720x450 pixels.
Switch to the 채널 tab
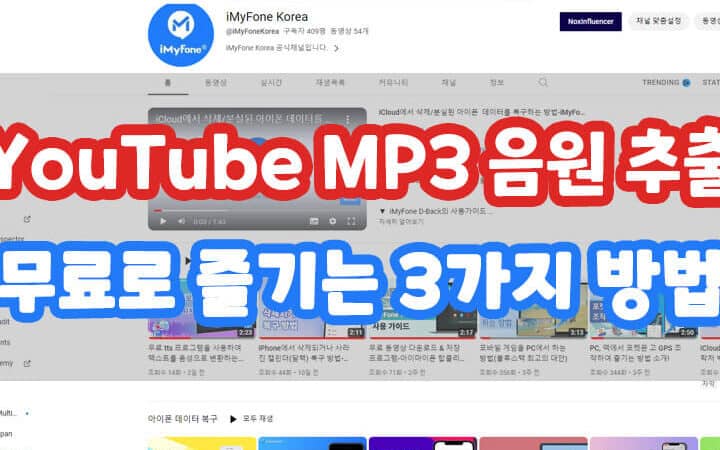point(449,83)
